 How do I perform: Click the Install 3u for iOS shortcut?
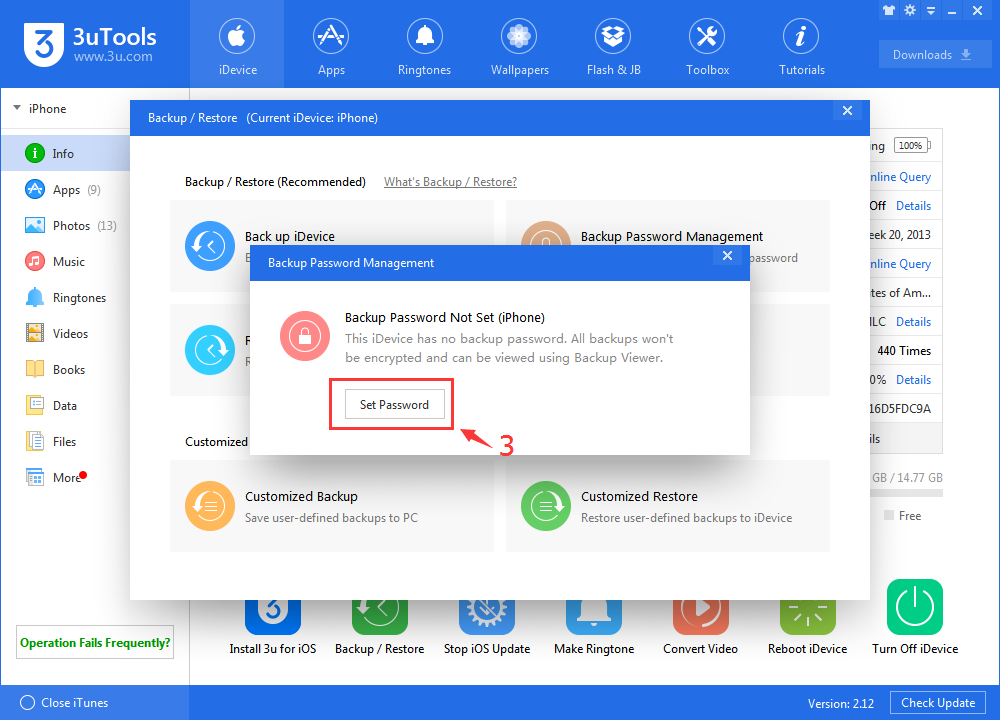pos(272,628)
